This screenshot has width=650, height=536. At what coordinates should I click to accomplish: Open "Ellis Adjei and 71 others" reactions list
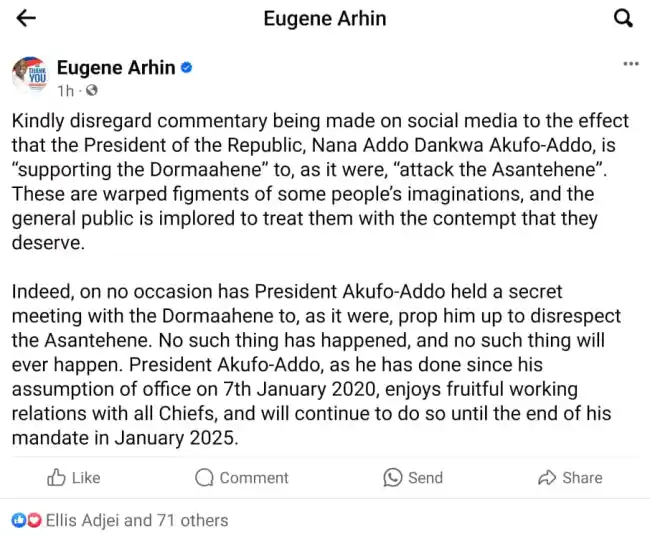135,520
